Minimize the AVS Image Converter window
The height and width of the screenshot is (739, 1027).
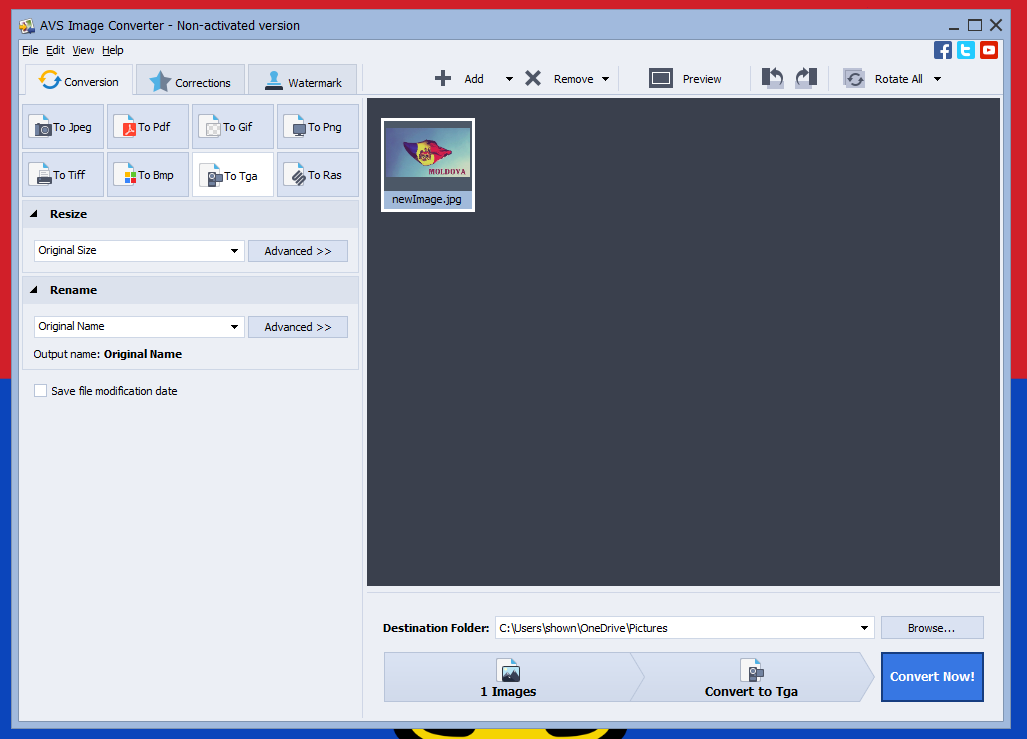tap(954, 26)
